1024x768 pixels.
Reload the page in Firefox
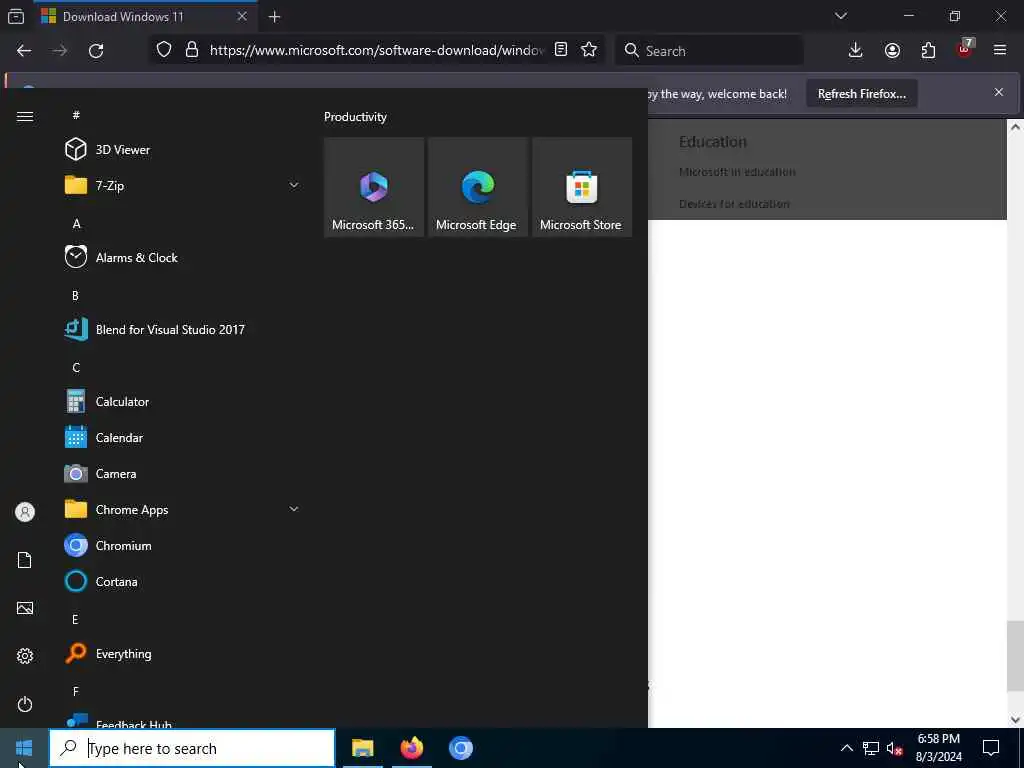coord(96,50)
